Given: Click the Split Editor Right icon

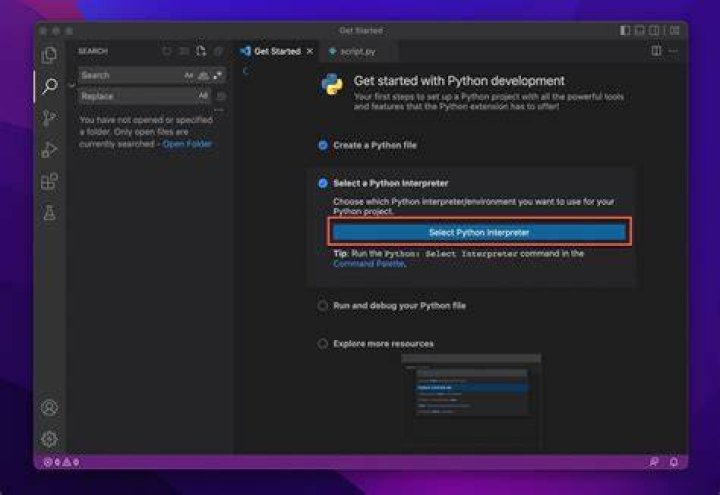Looking at the screenshot, I should pyautogui.click(x=657, y=51).
